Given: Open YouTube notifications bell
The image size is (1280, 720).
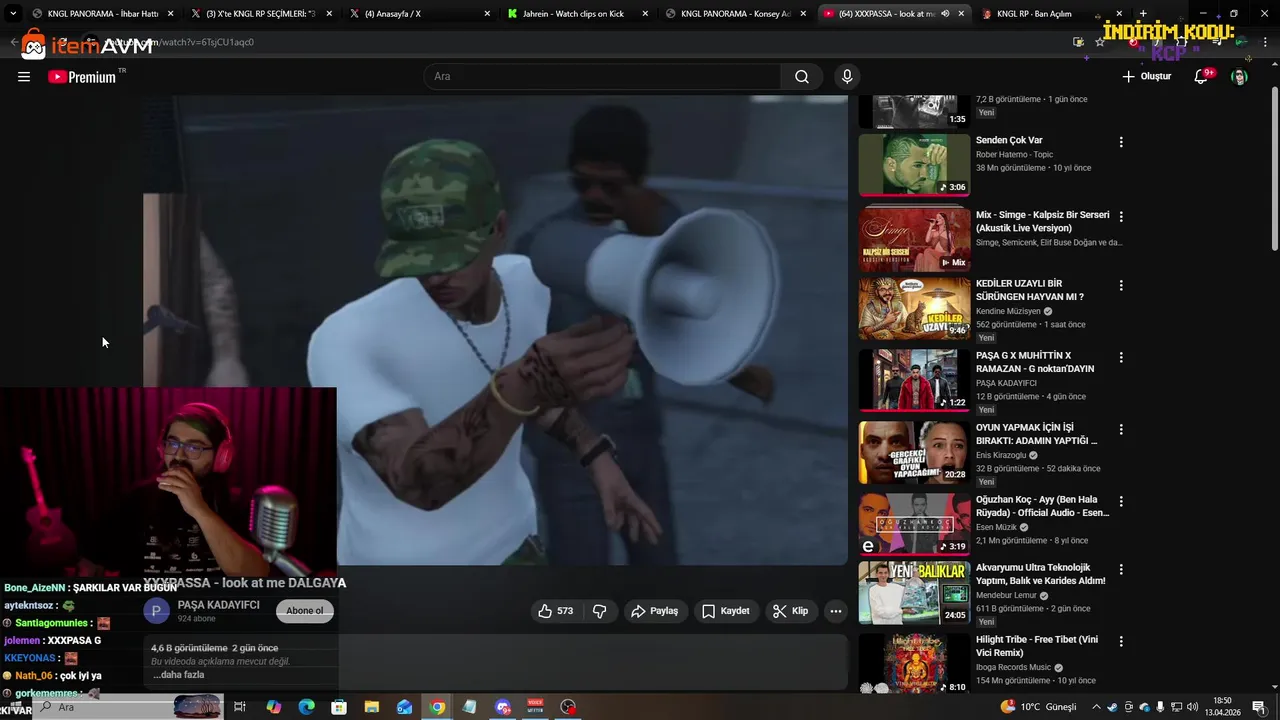Looking at the screenshot, I should (1202, 77).
